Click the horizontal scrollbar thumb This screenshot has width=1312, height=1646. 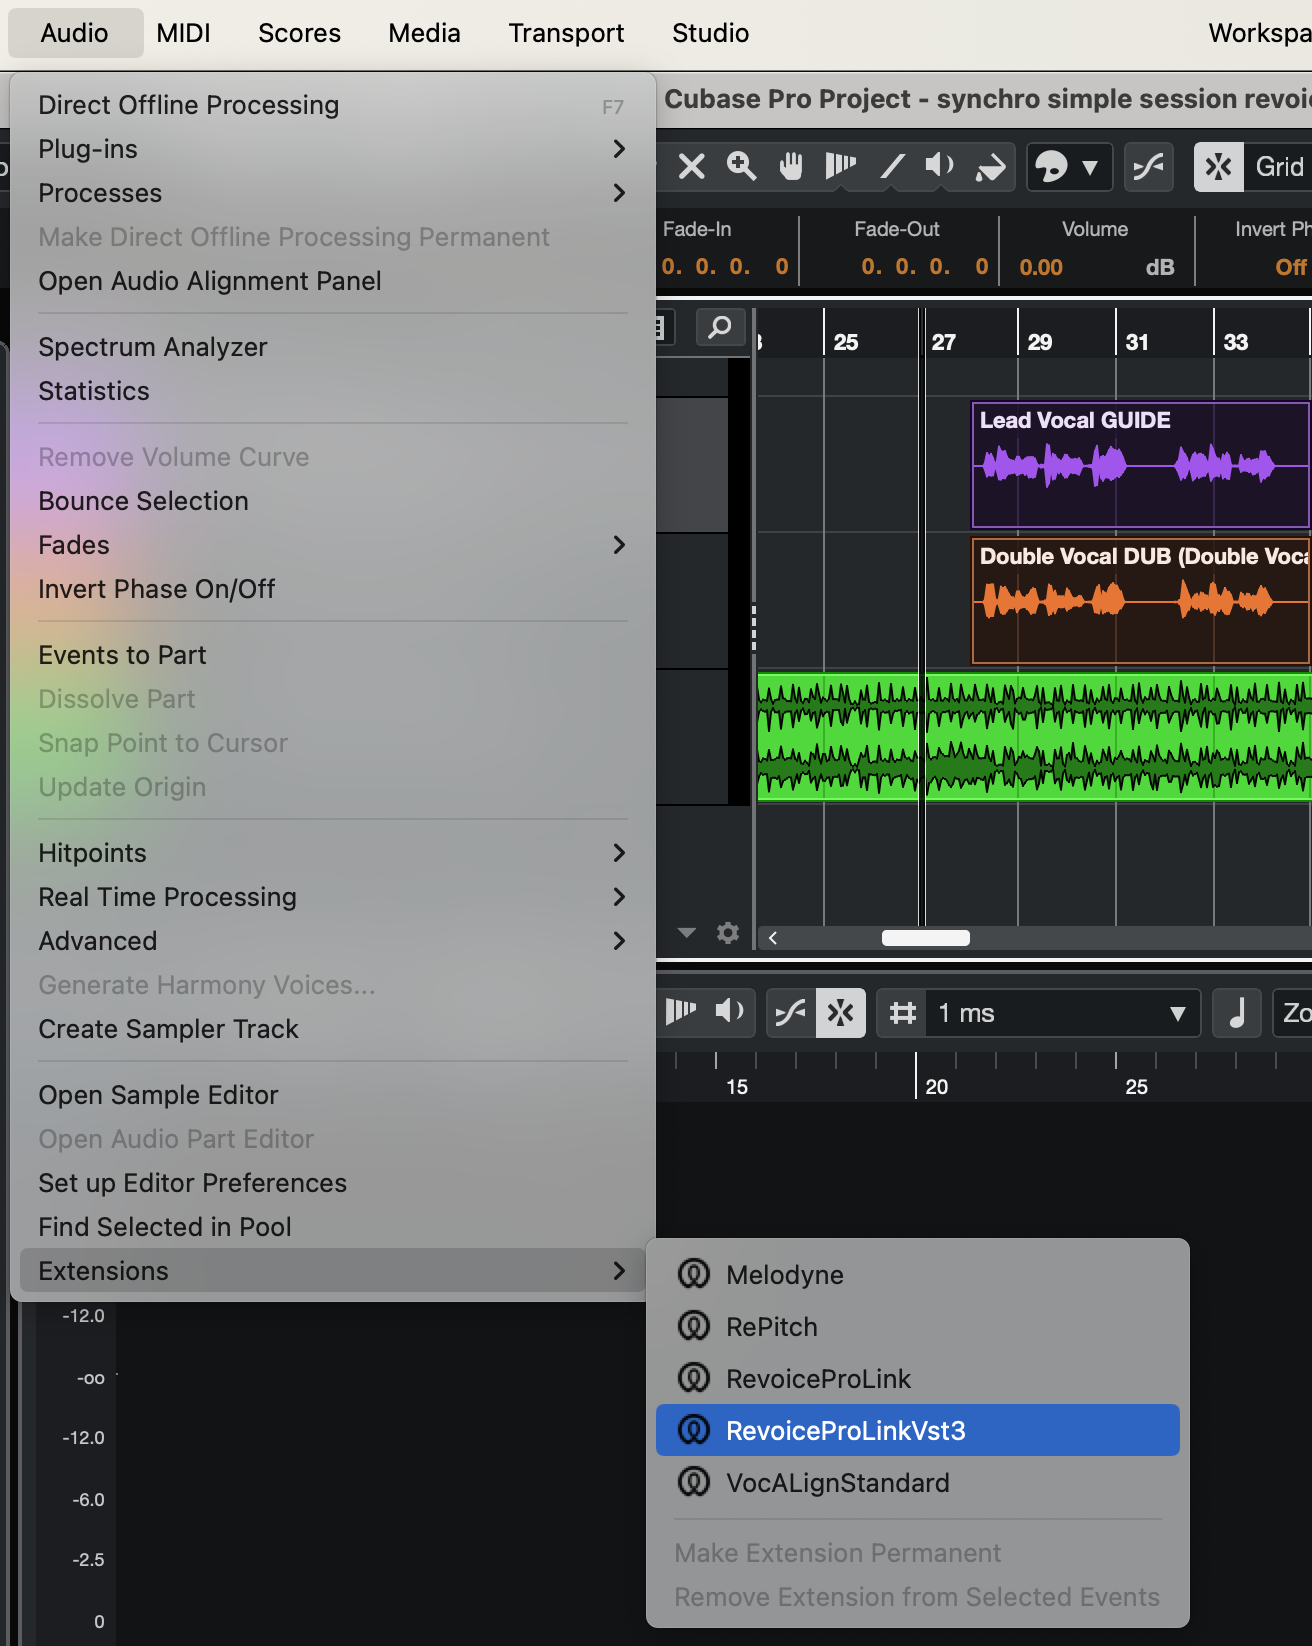(x=925, y=938)
